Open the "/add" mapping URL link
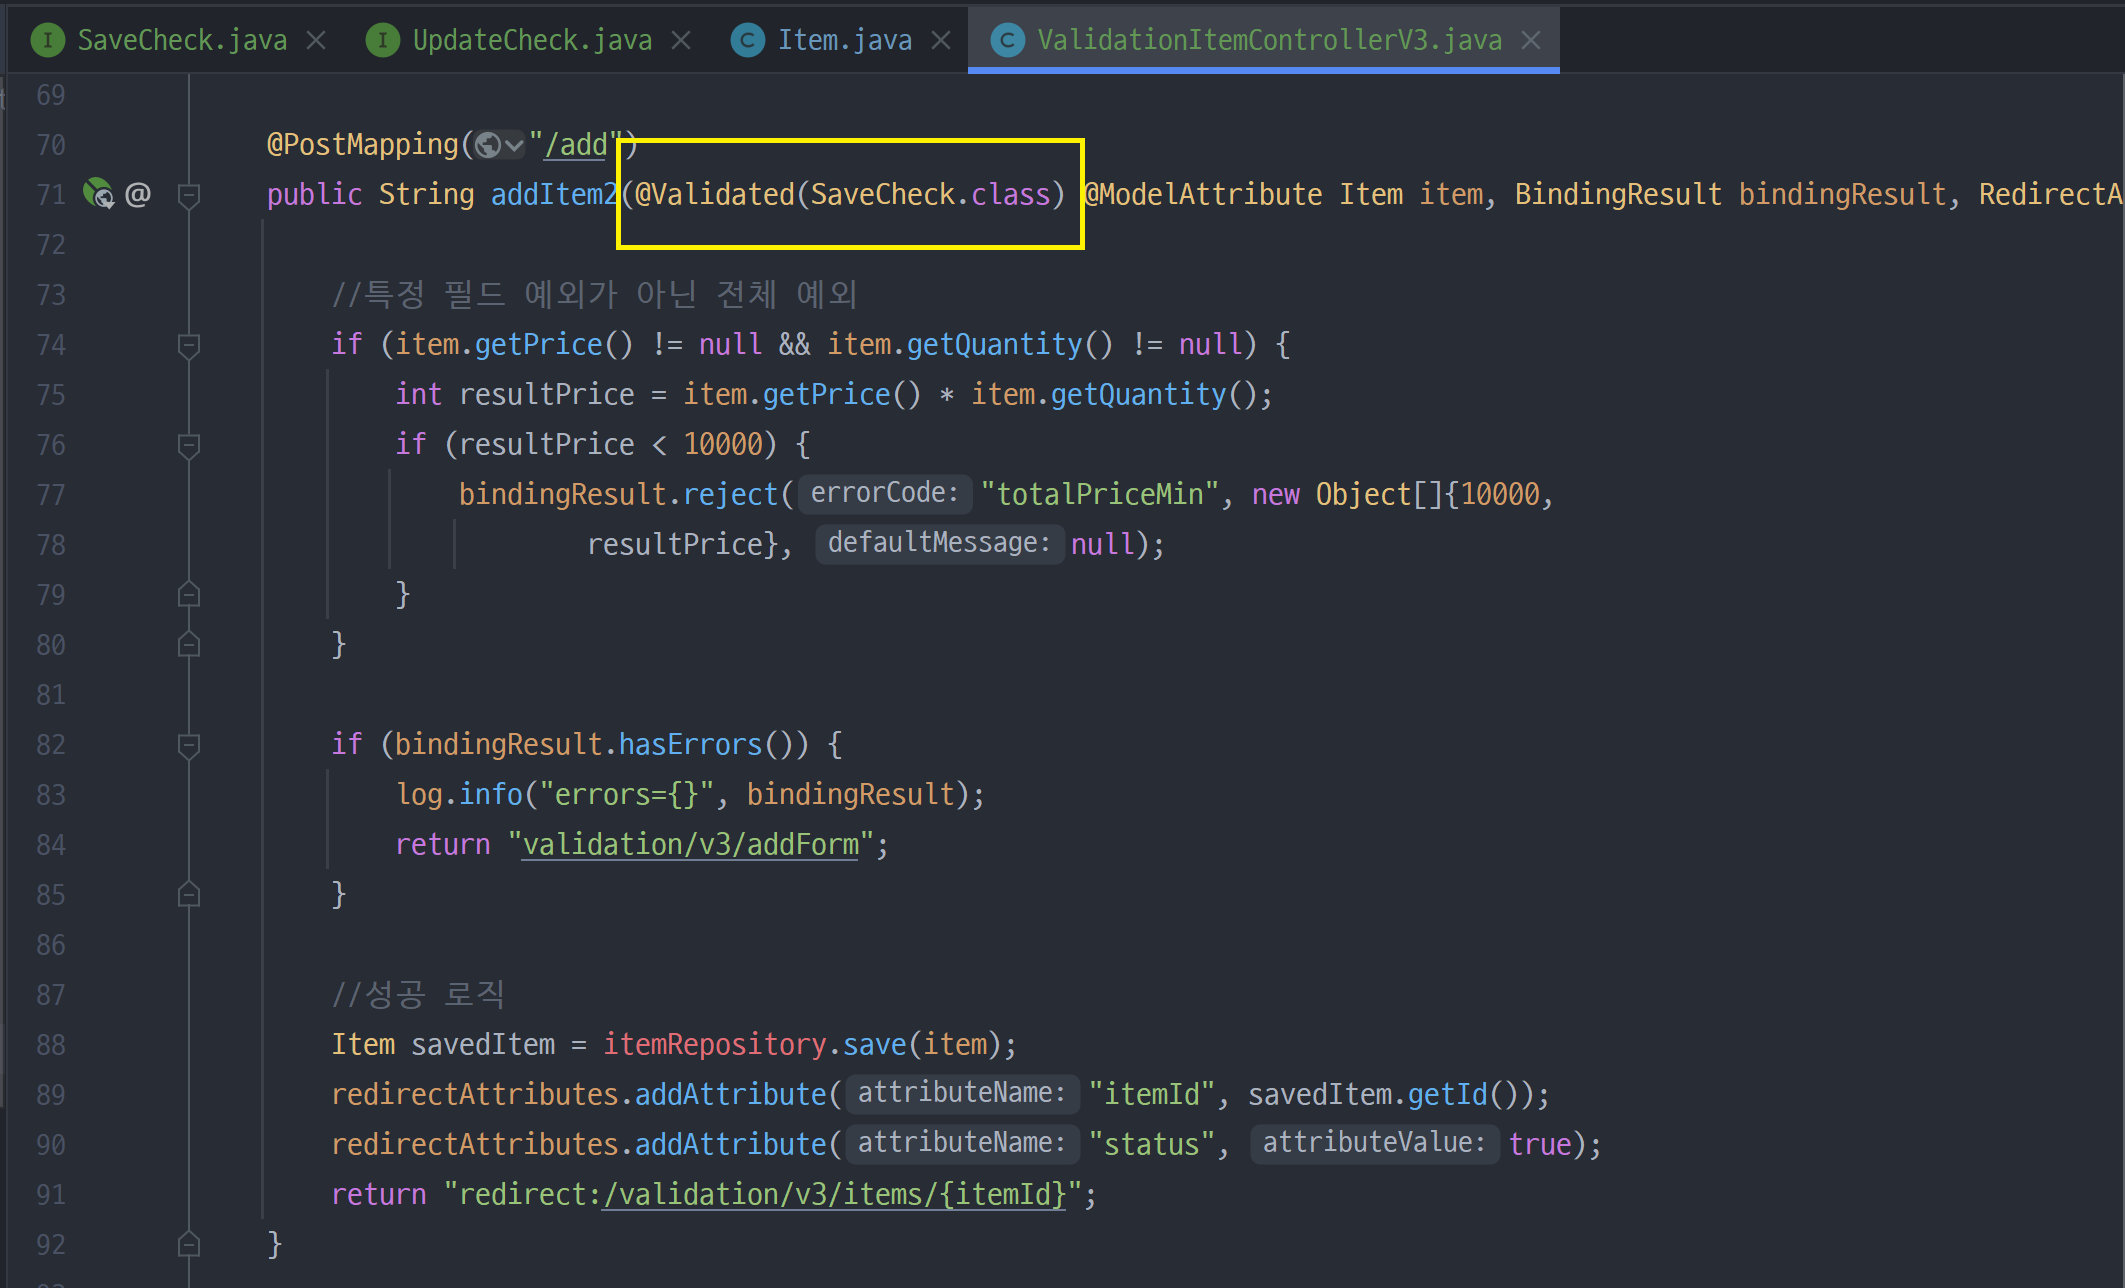The width and height of the screenshot is (2125, 1288). pos(574,145)
